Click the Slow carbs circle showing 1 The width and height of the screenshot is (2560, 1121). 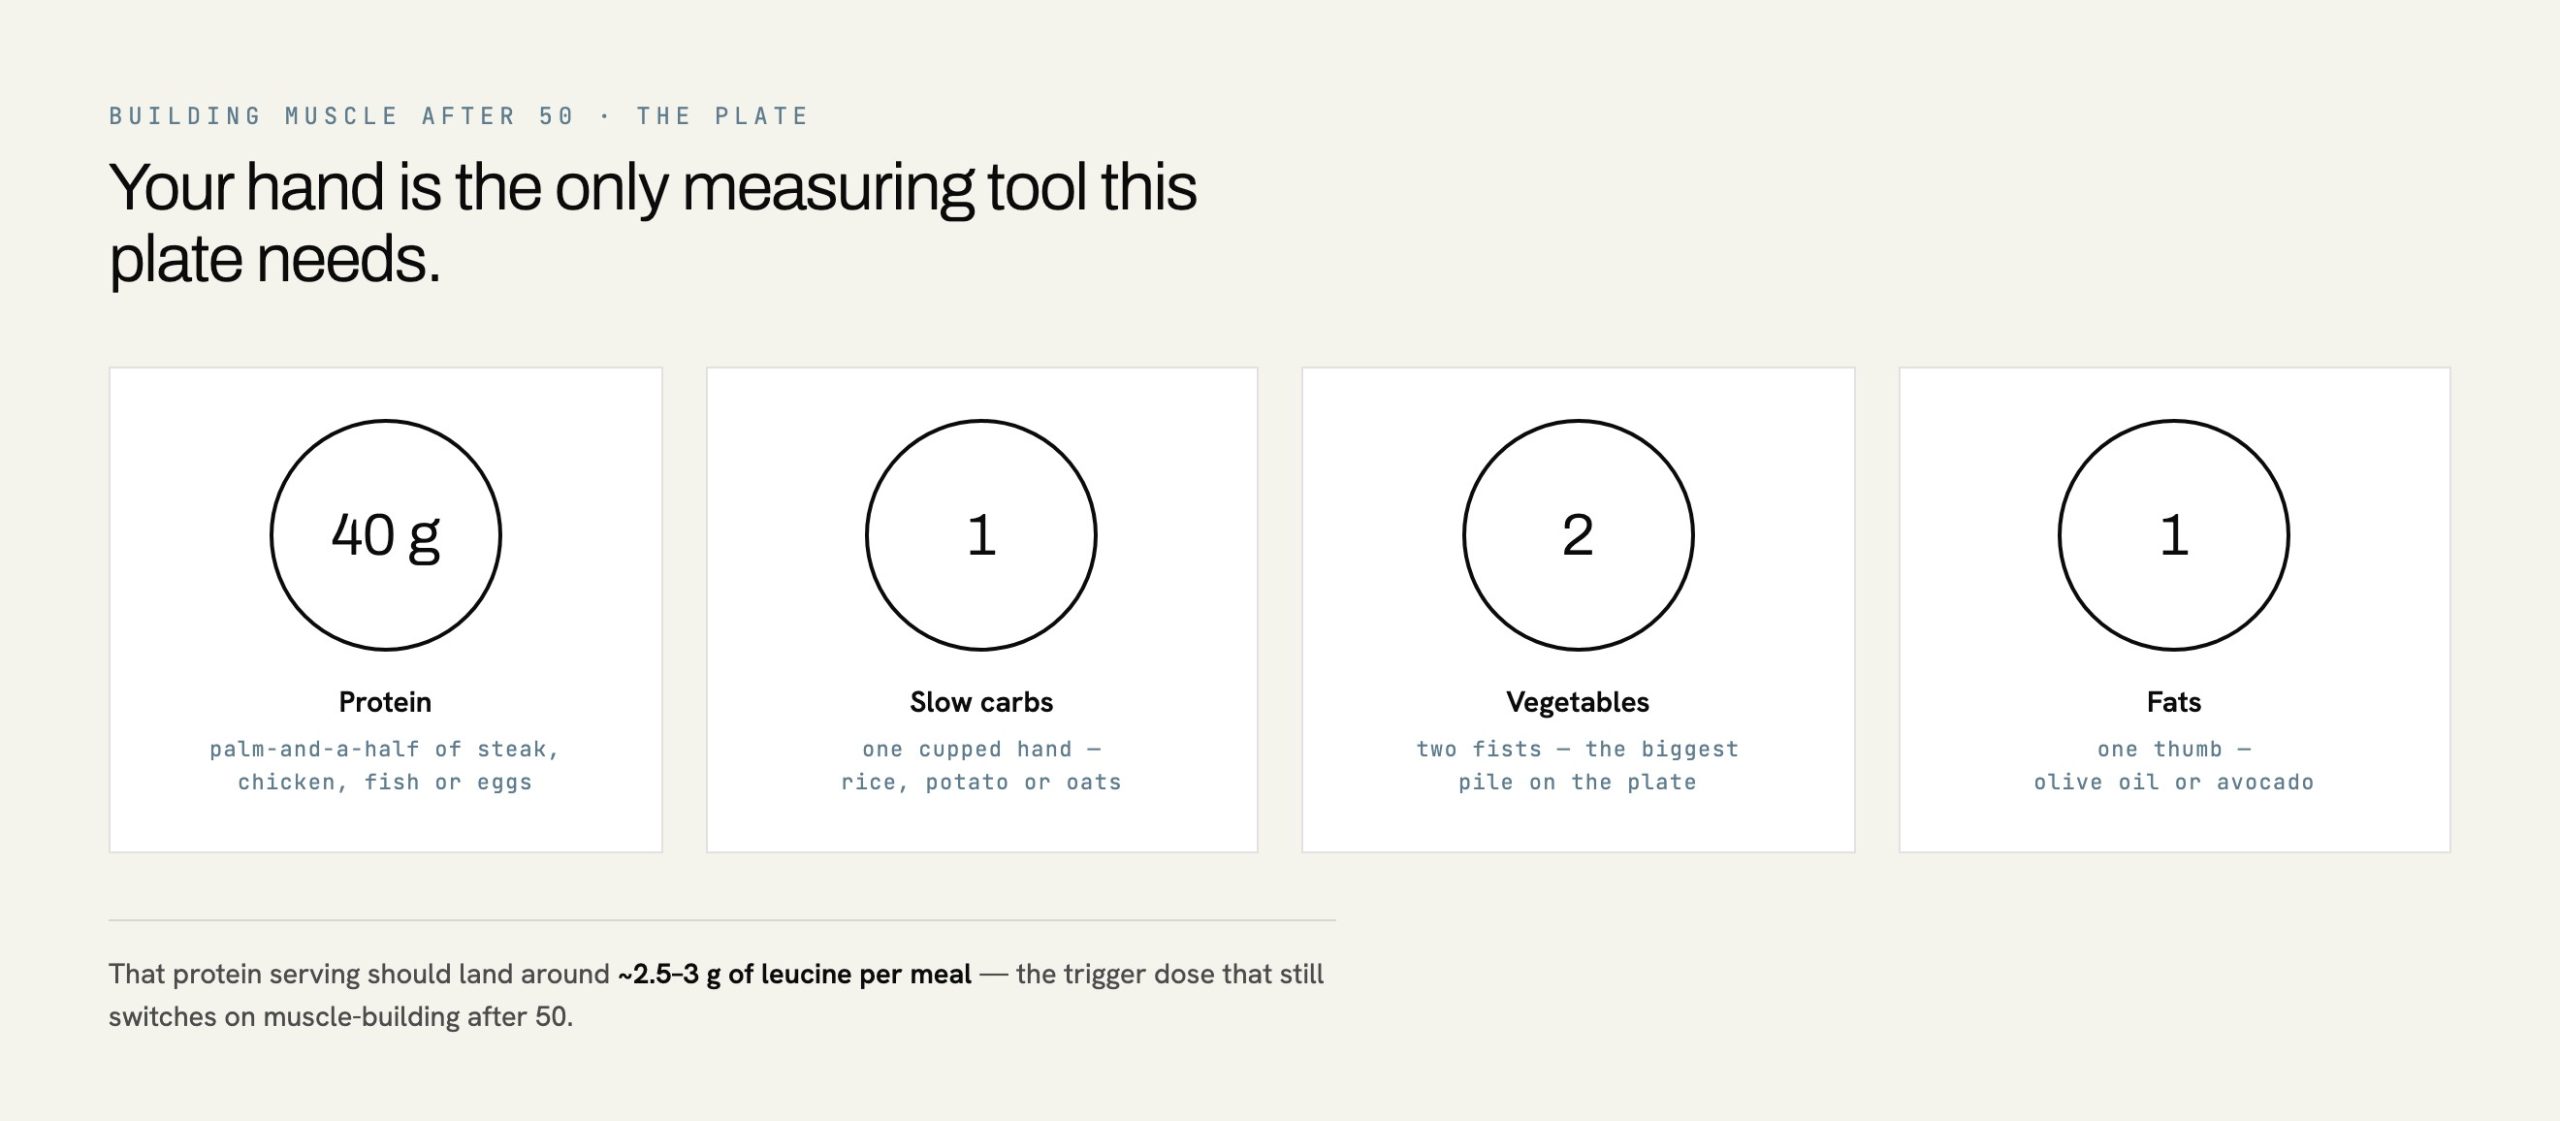(981, 535)
